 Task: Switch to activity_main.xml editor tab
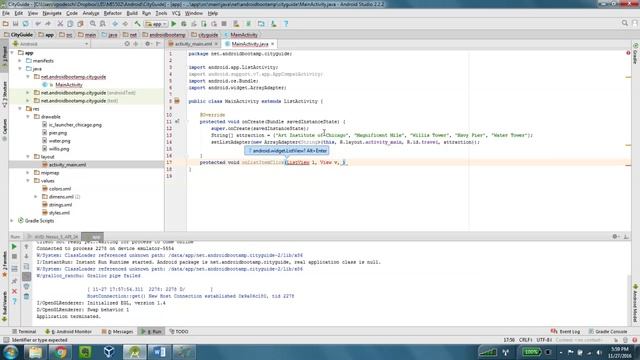pos(193,44)
